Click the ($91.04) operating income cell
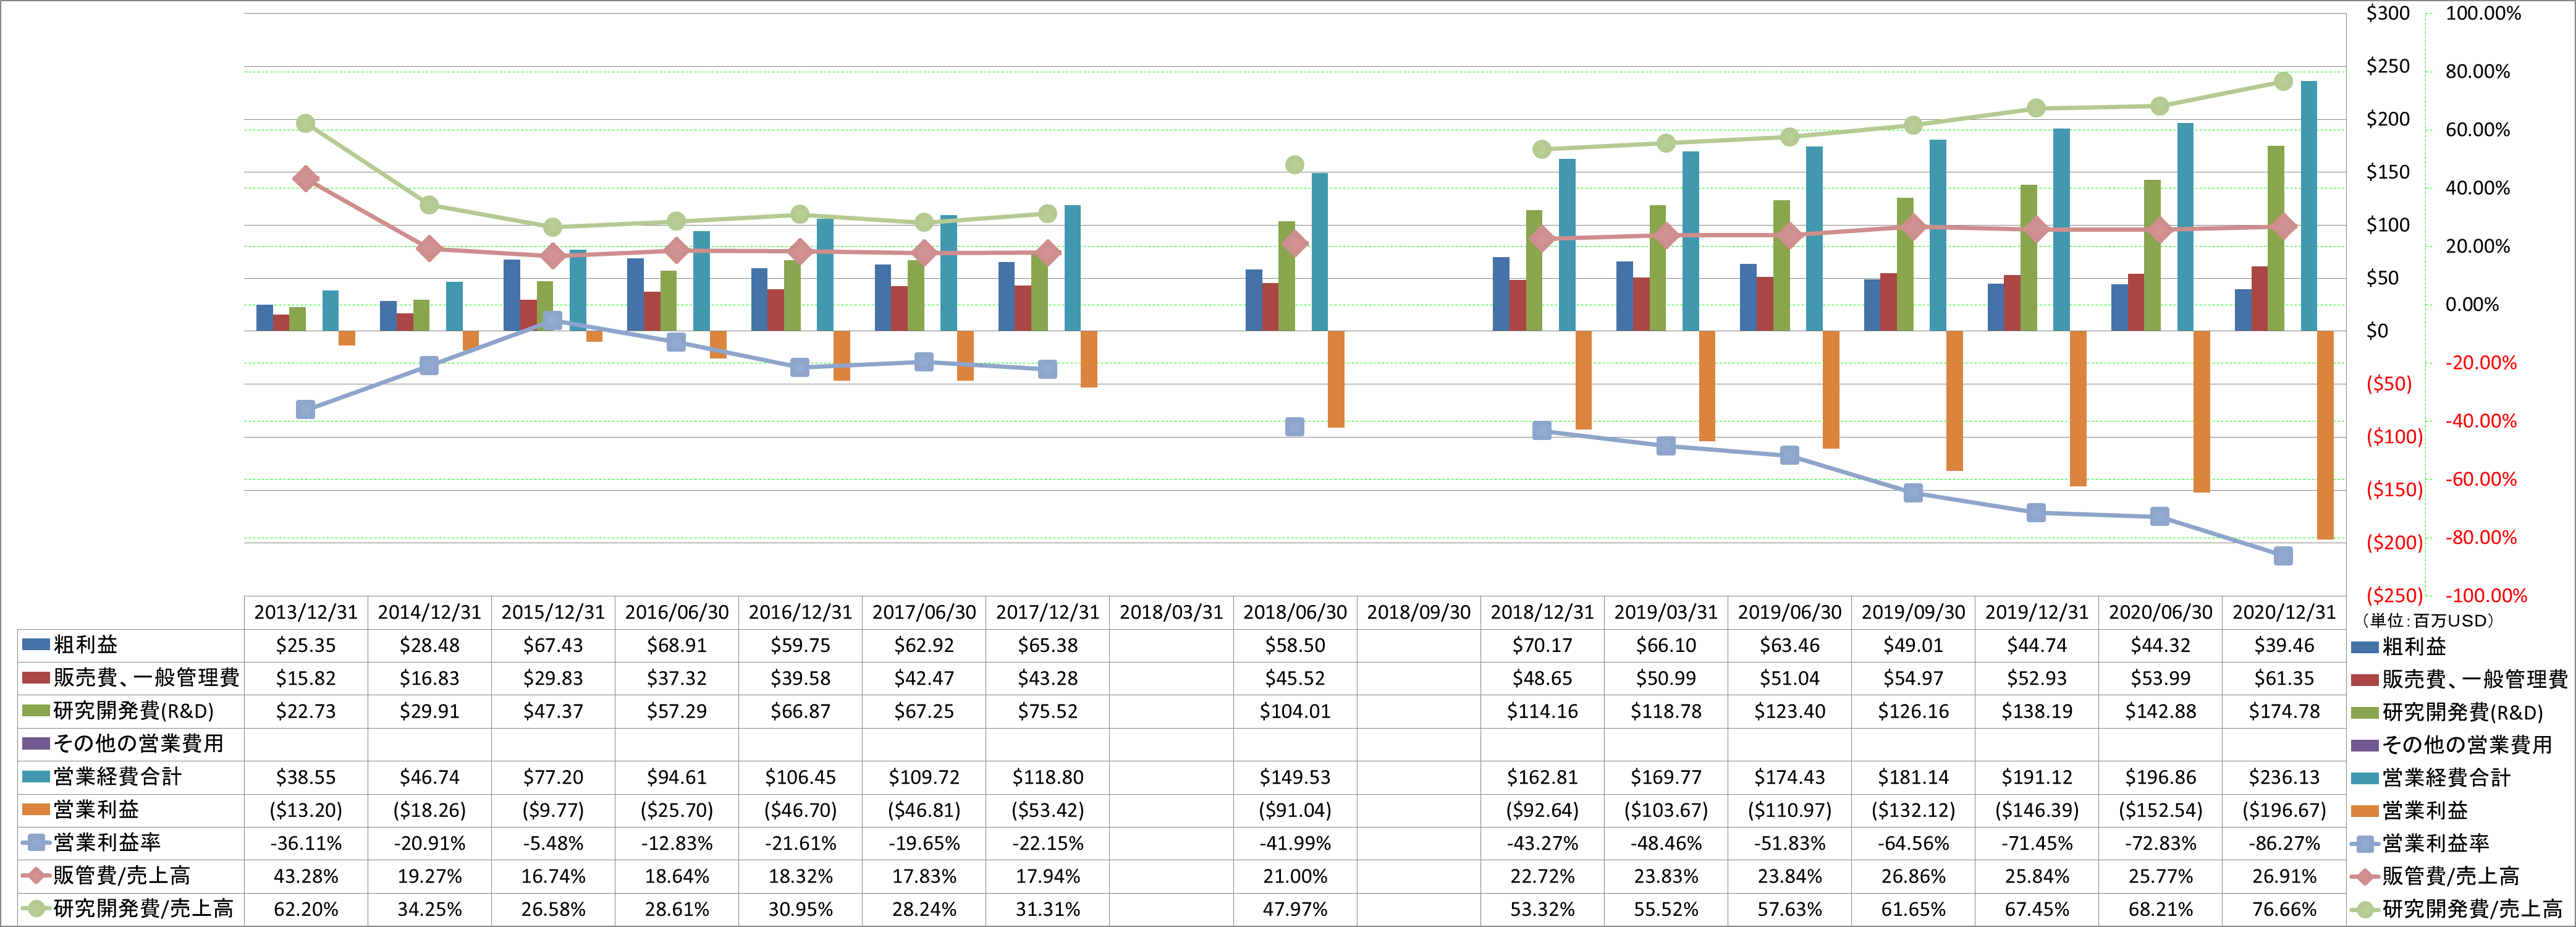The image size is (2576, 927). (x=1295, y=810)
